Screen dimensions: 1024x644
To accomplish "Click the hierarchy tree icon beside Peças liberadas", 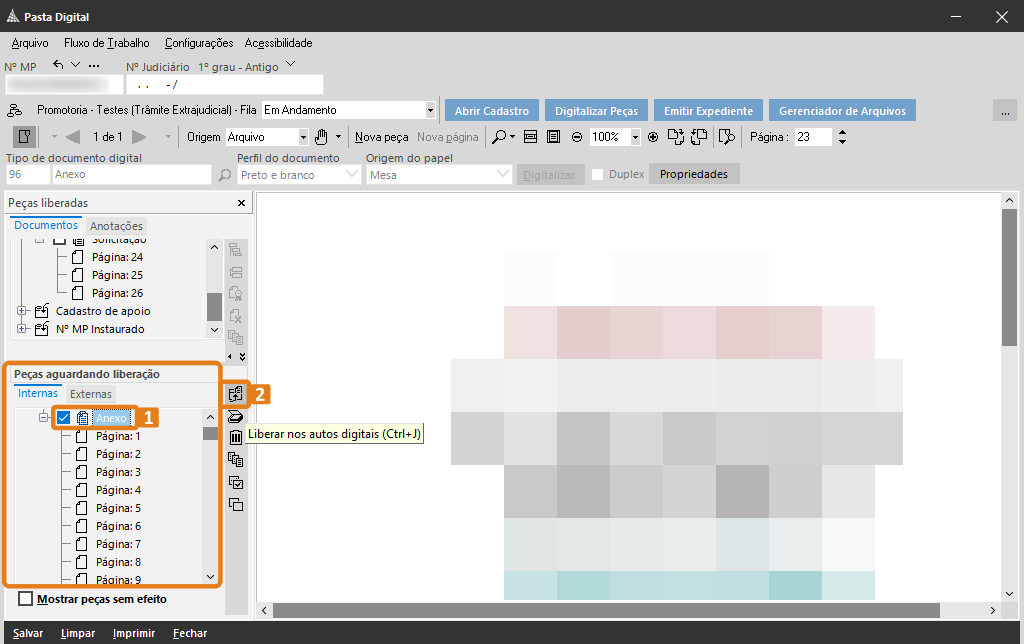I will tap(236, 250).
